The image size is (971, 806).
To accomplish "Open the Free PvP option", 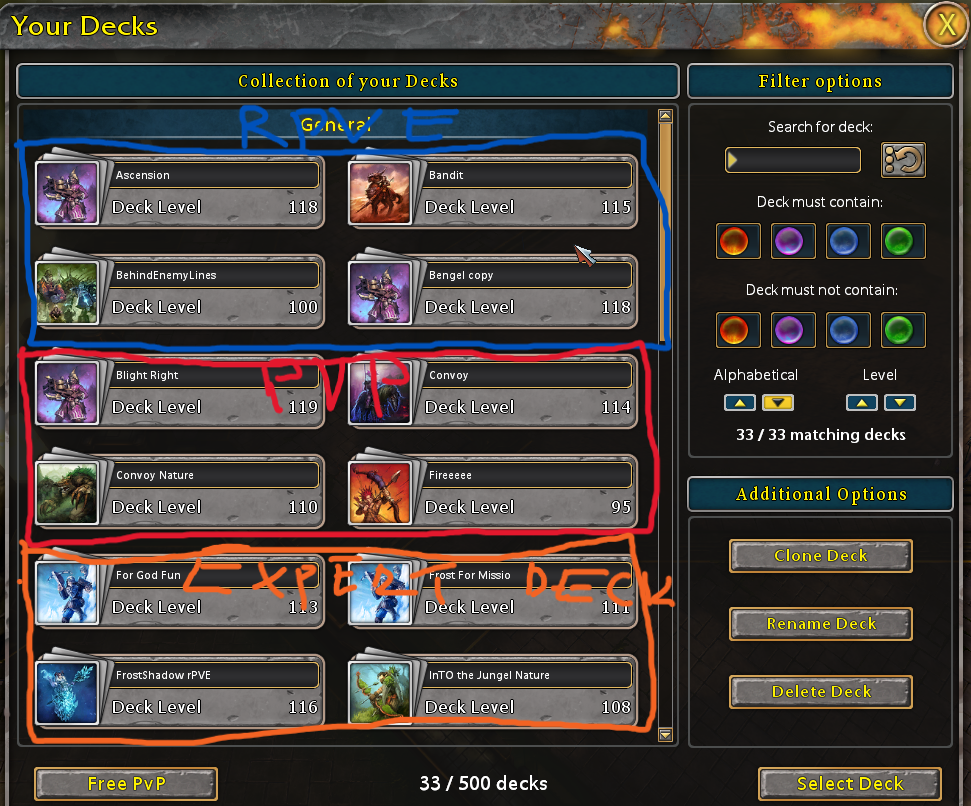I will 126,784.
